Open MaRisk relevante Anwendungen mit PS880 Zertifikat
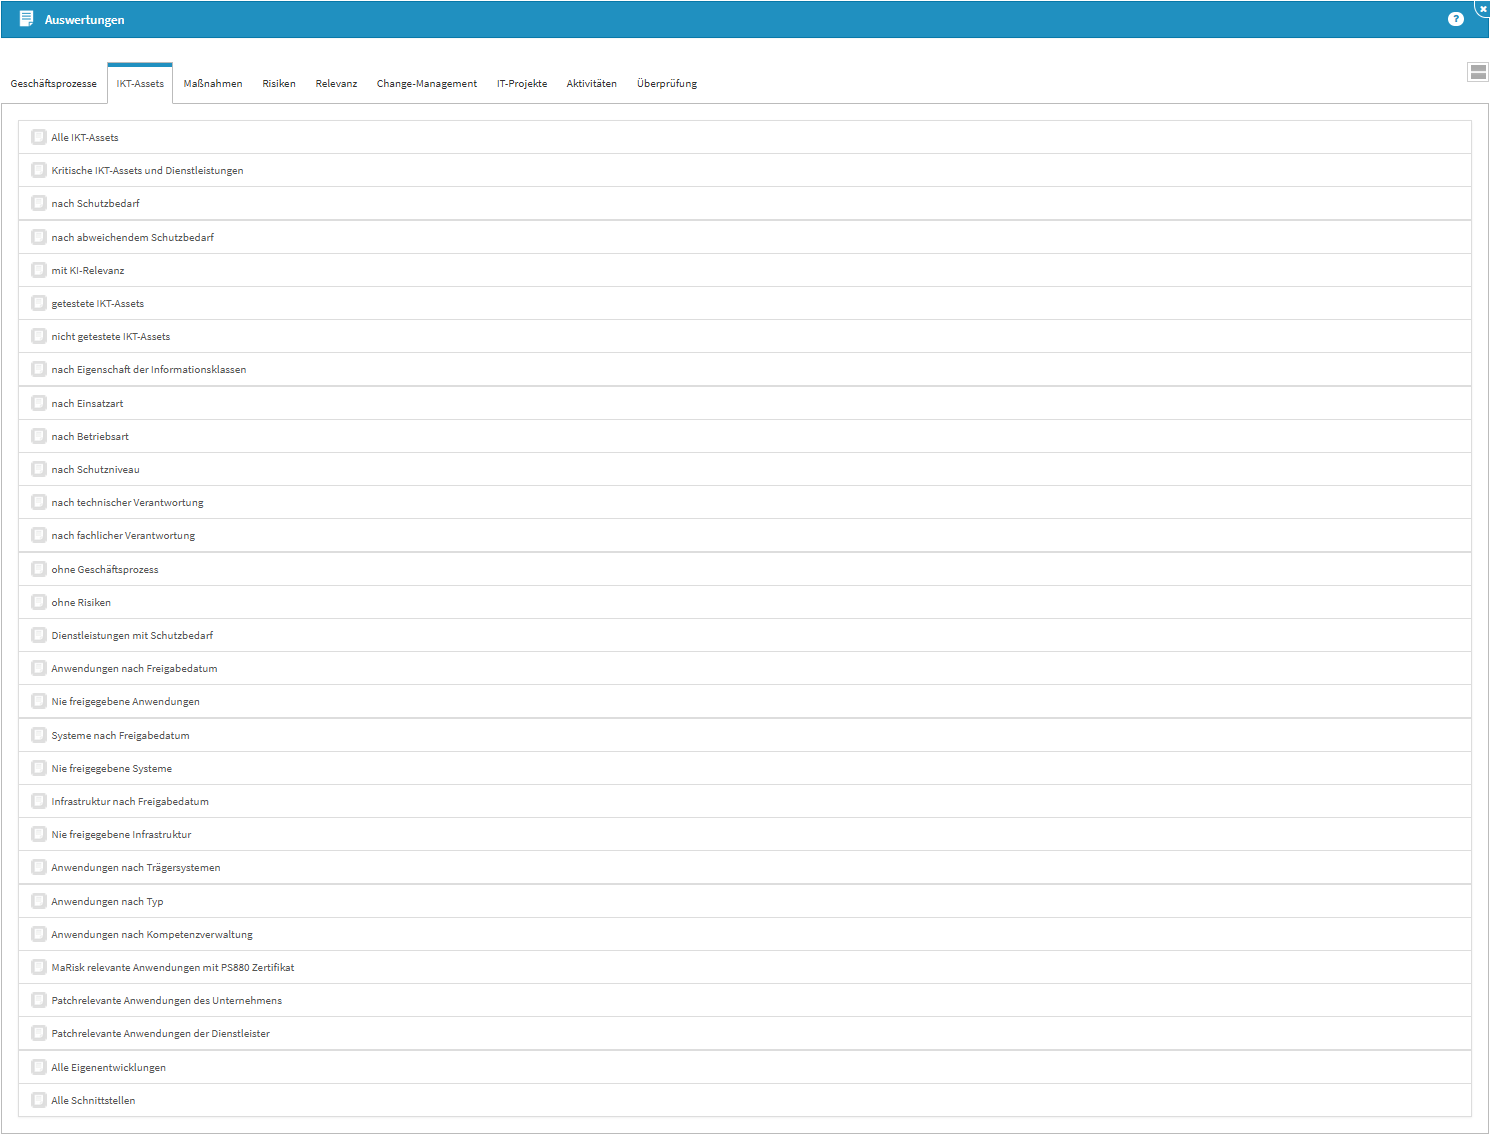This screenshot has height=1134, width=1491. tap(173, 968)
